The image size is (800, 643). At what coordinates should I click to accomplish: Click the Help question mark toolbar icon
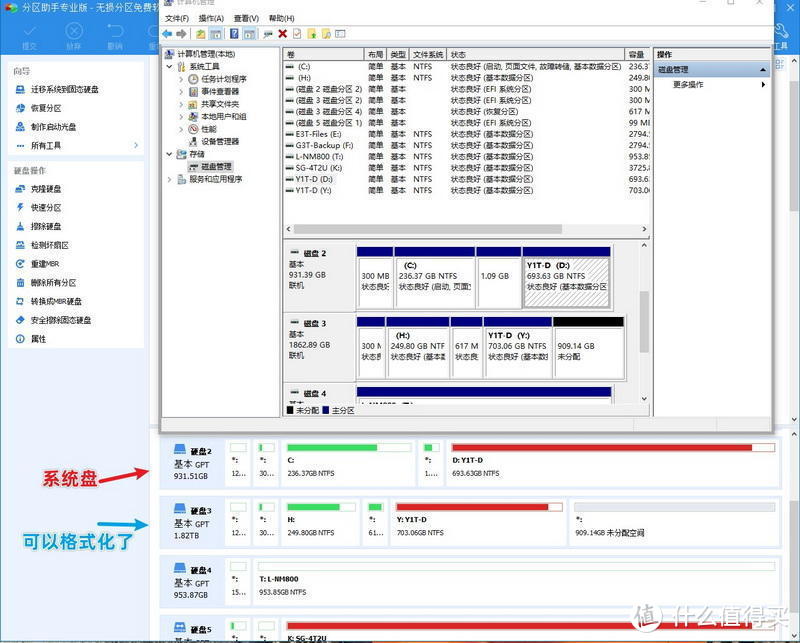235,33
